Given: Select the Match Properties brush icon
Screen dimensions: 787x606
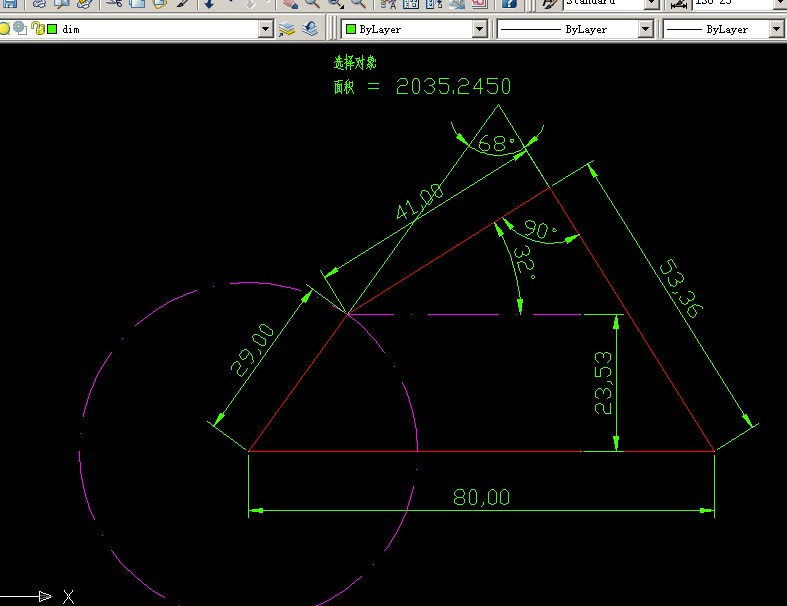Looking at the screenshot, I should point(183,4).
